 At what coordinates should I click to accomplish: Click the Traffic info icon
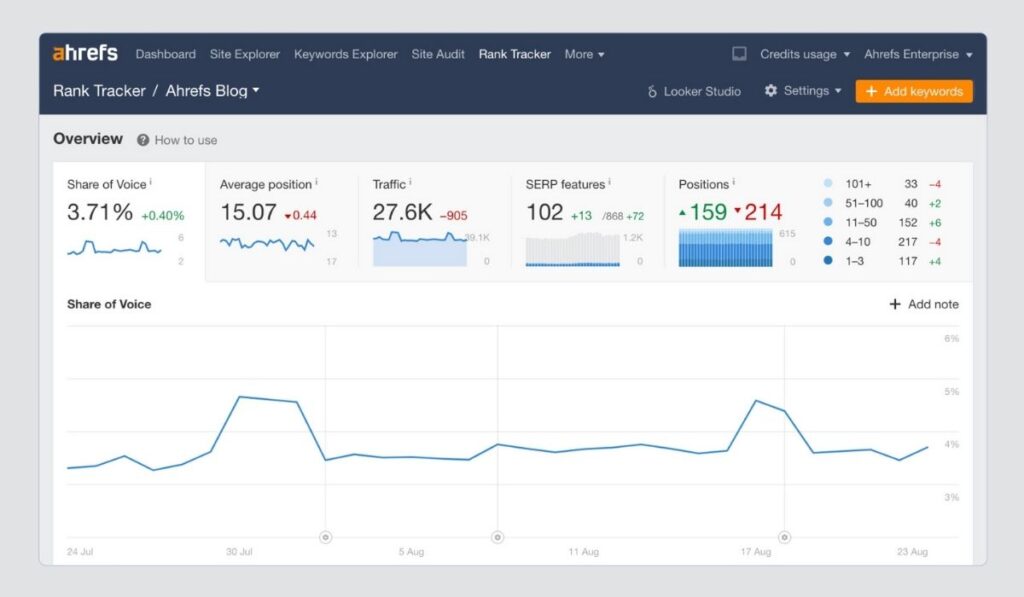[x=410, y=182]
